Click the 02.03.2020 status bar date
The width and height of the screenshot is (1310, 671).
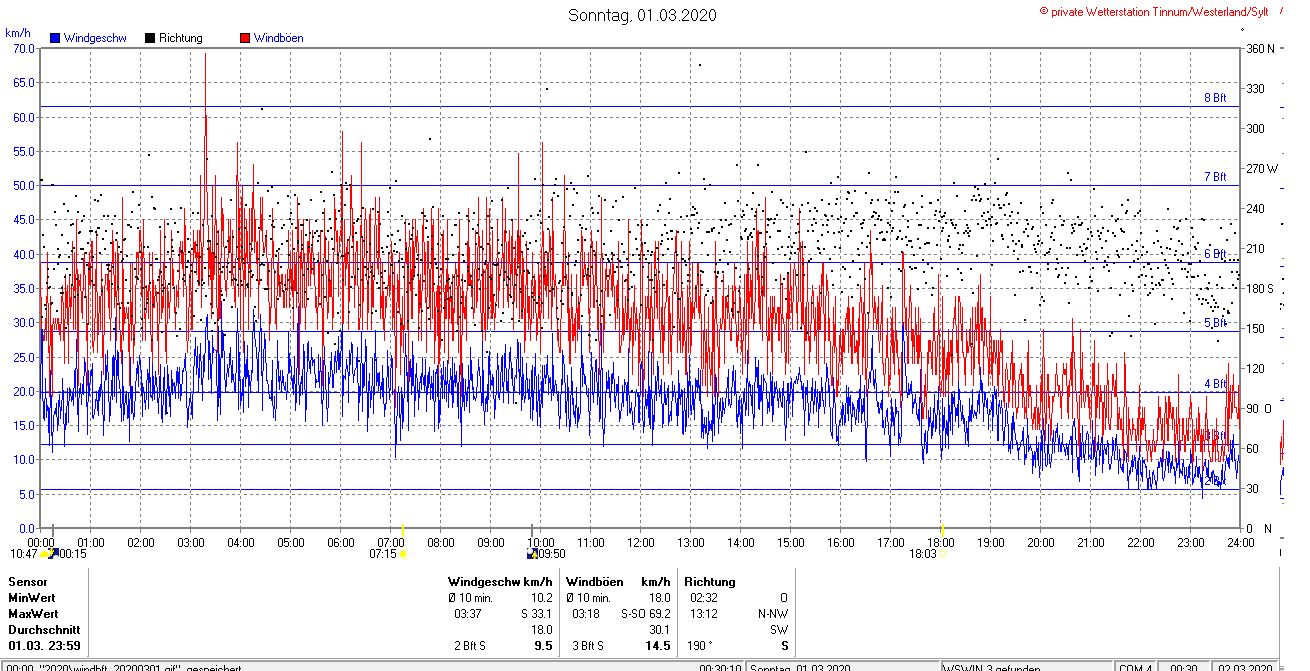pyautogui.click(x=1243, y=668)
